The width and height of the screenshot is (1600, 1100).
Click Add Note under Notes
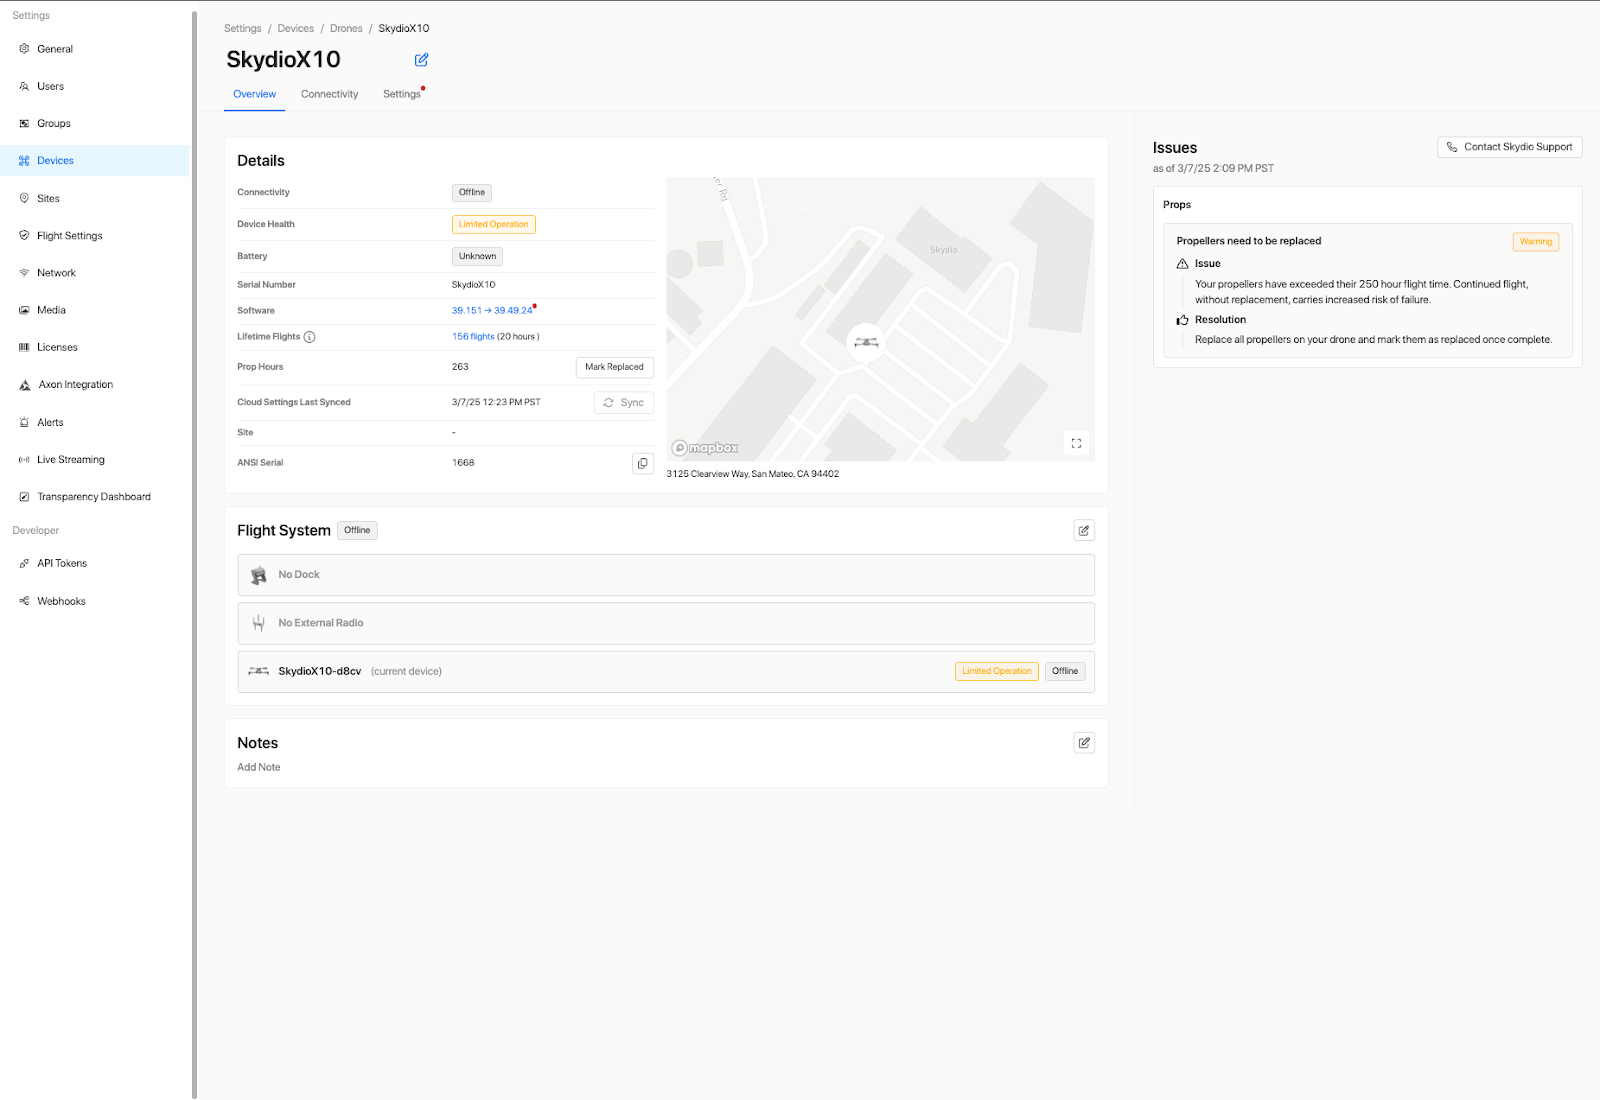click(x=259, y=767)
